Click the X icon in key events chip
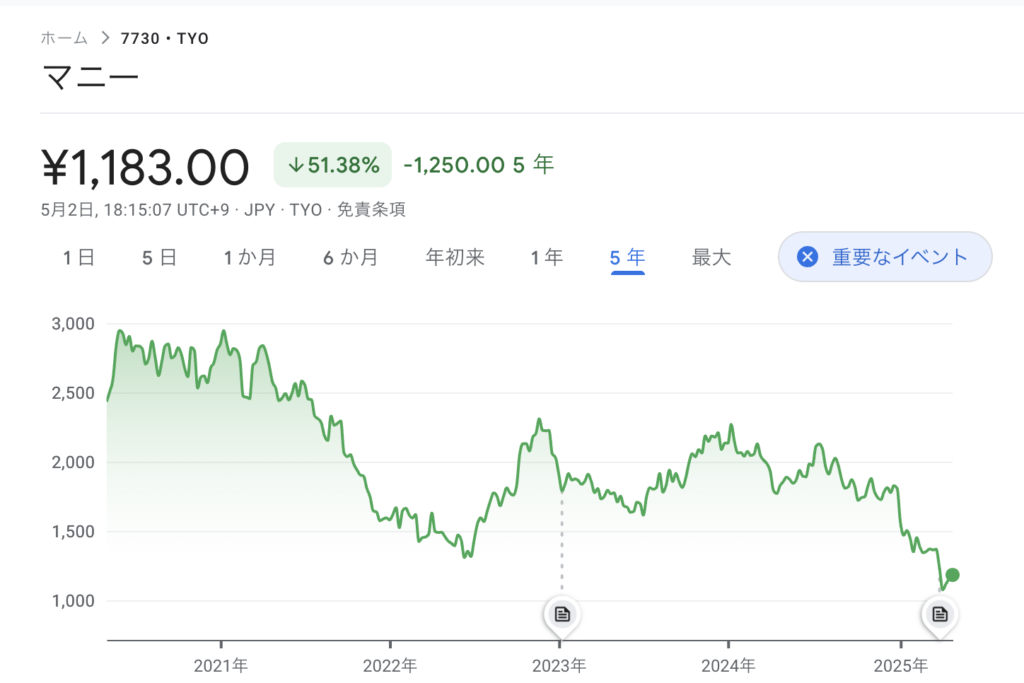 tap(807, 257)
